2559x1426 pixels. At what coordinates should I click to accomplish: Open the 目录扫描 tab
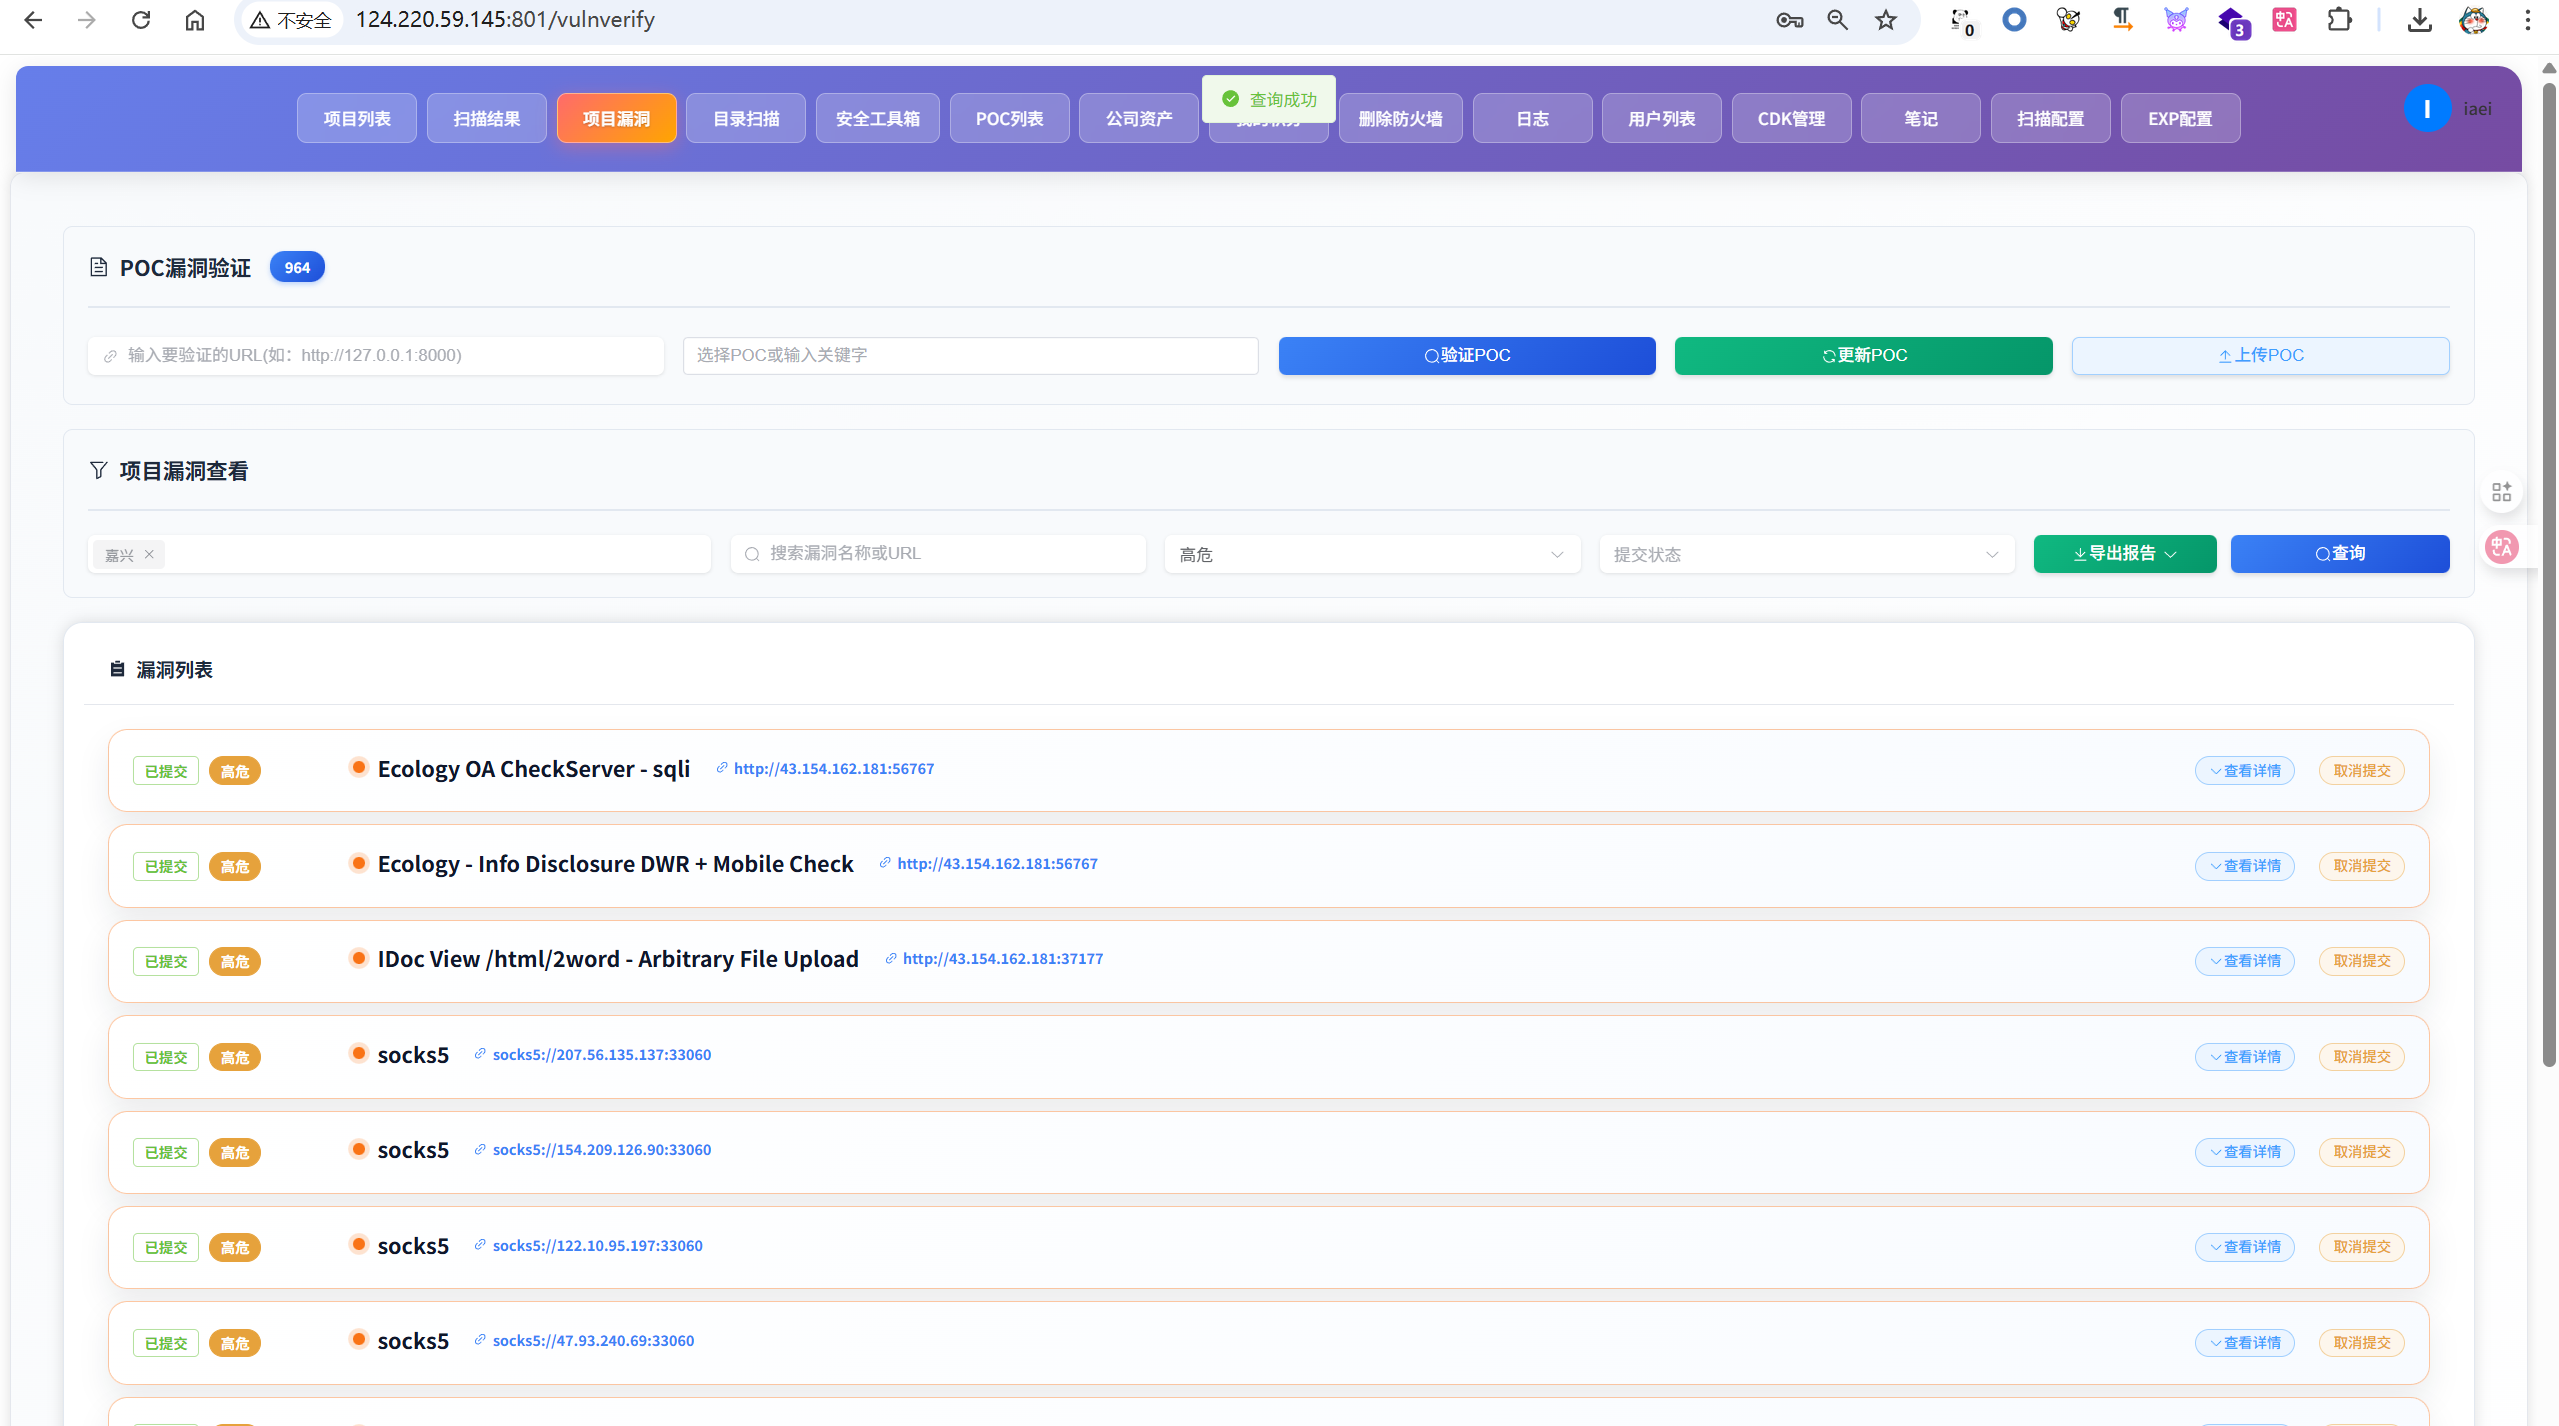click(746, 119)
